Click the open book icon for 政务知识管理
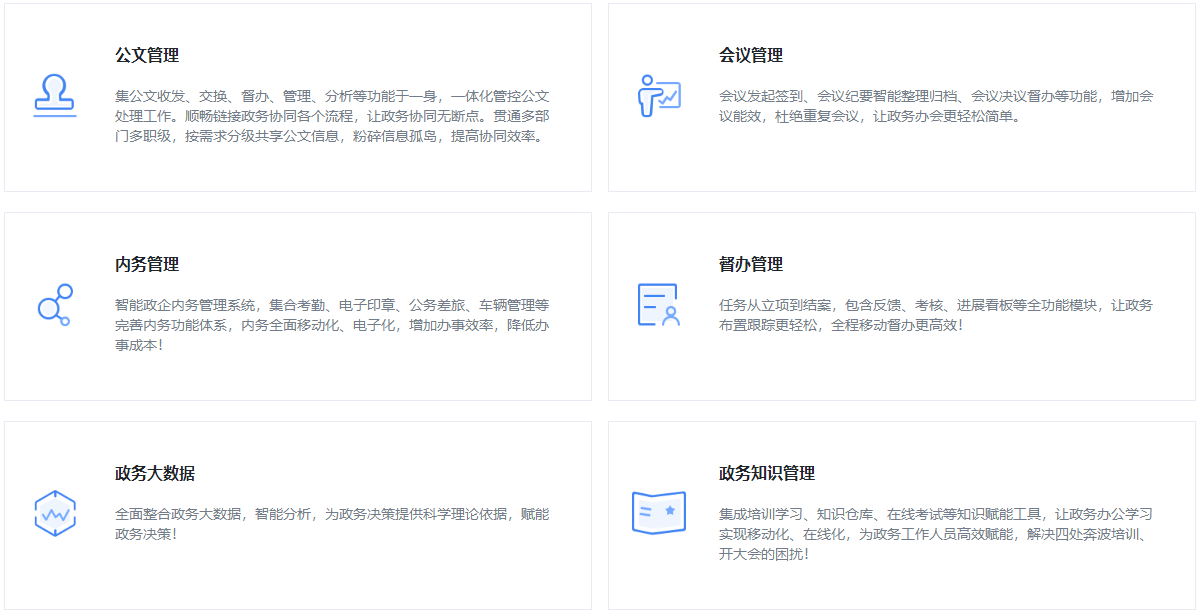Viewport: 1200px width, 614px height. click(x=659, y=513)
